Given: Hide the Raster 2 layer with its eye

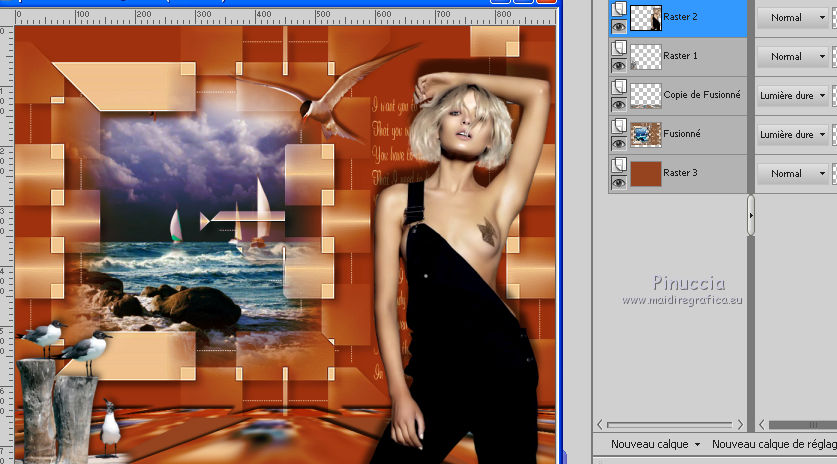Looking at the screenshot, I should point(619,26).
